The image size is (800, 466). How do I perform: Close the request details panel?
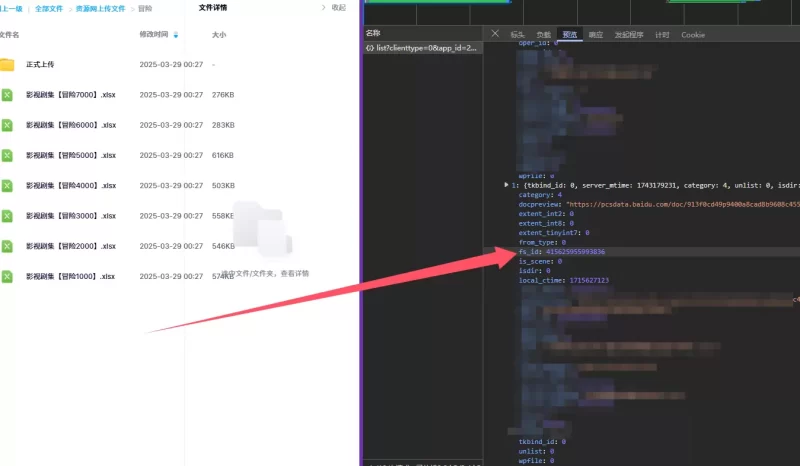[x=495, y=34]
